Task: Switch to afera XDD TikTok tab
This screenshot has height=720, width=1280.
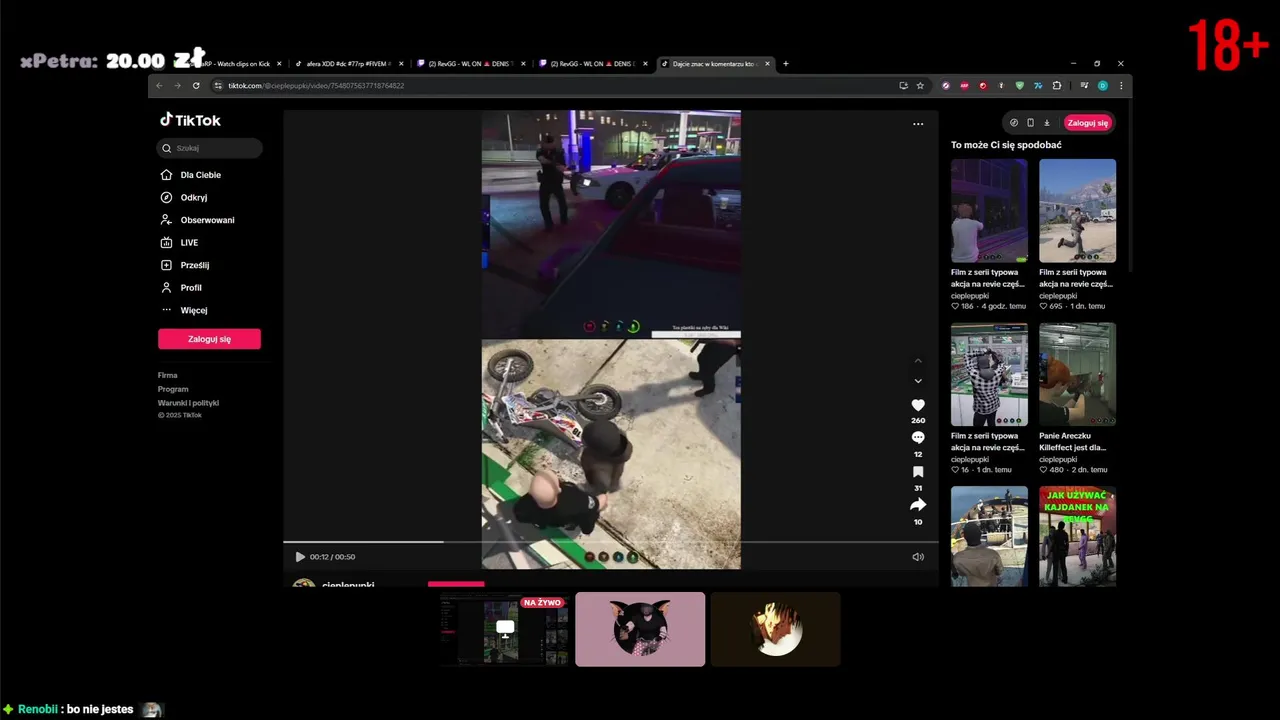Action: click(348, 64)
